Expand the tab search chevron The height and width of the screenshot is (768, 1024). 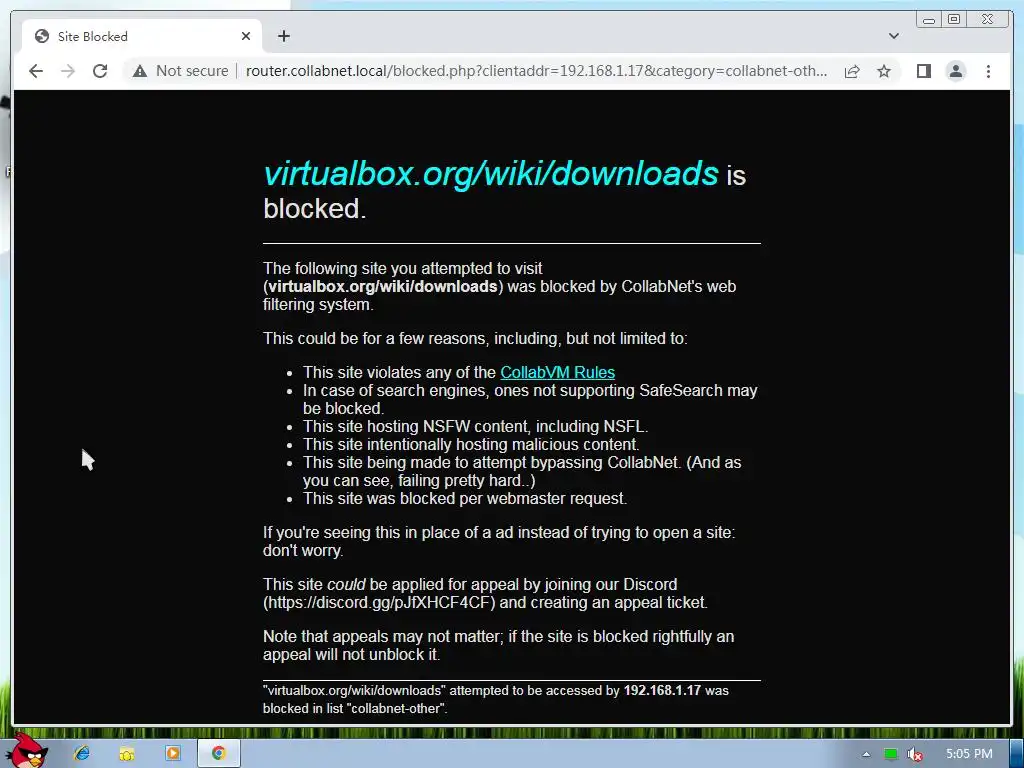click(894, 36)
